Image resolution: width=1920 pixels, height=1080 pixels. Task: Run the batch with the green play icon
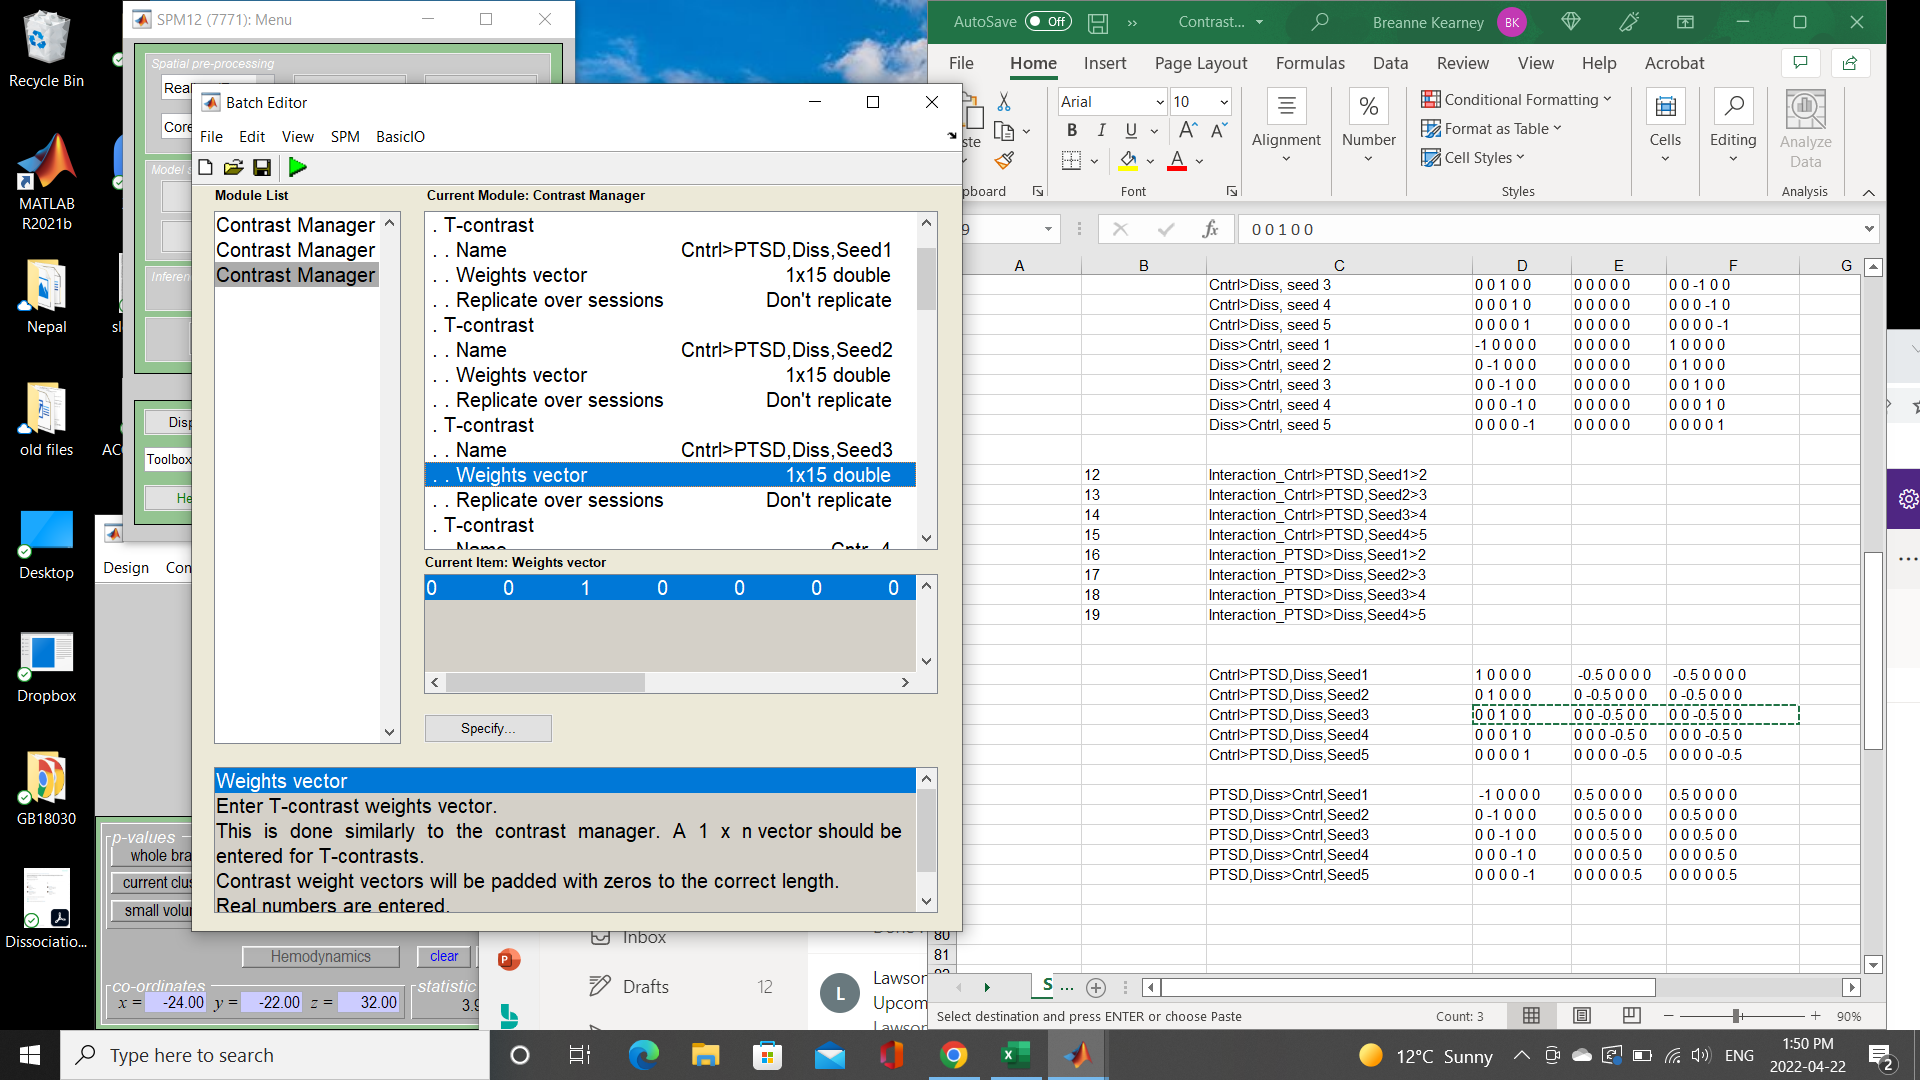(x=297, y=167)
